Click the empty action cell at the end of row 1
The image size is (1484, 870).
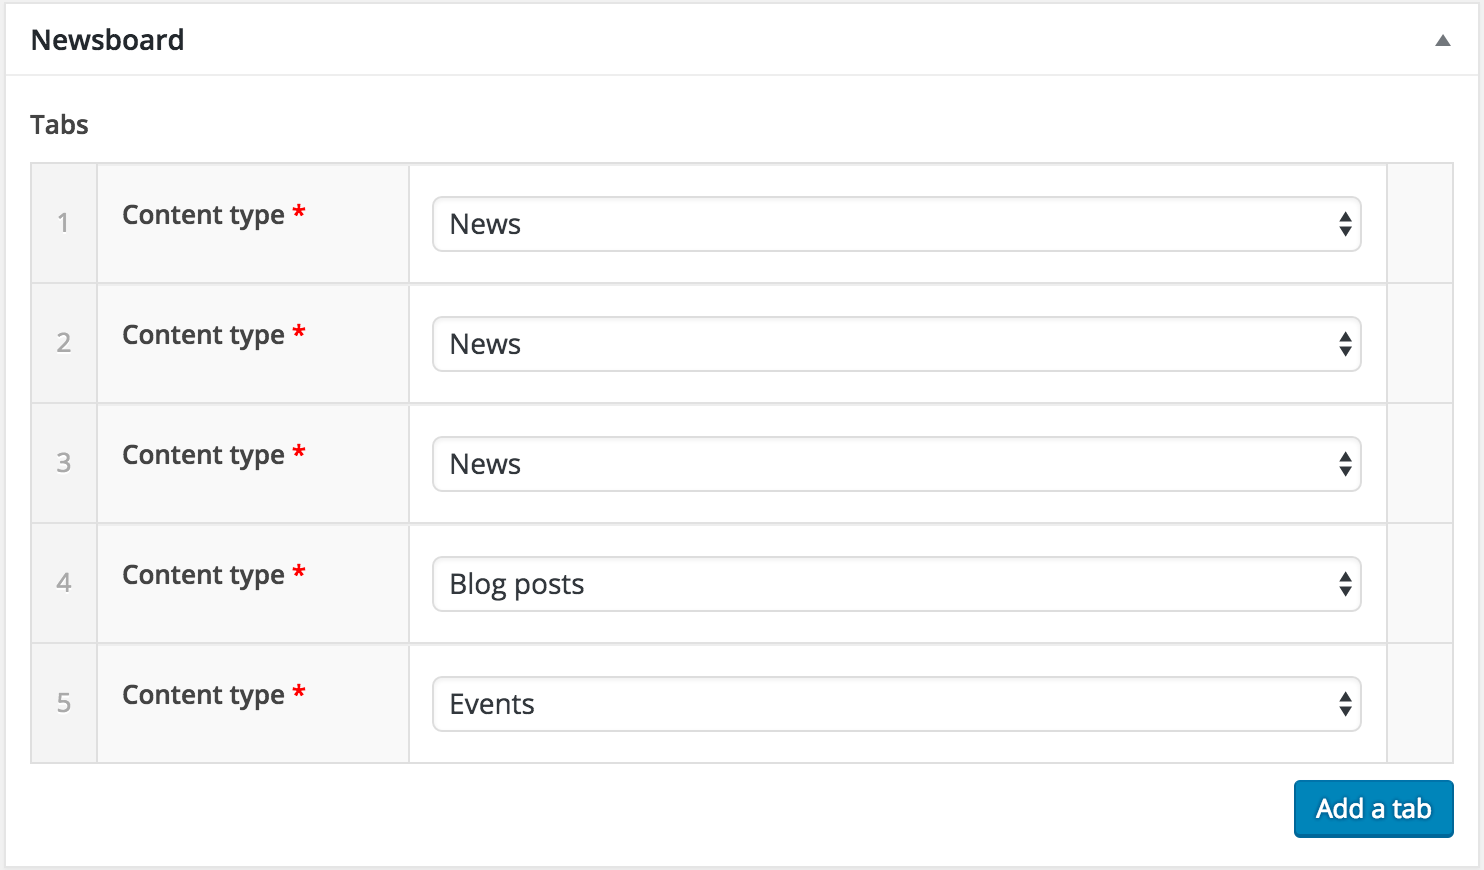click(x=1420, y=223)
